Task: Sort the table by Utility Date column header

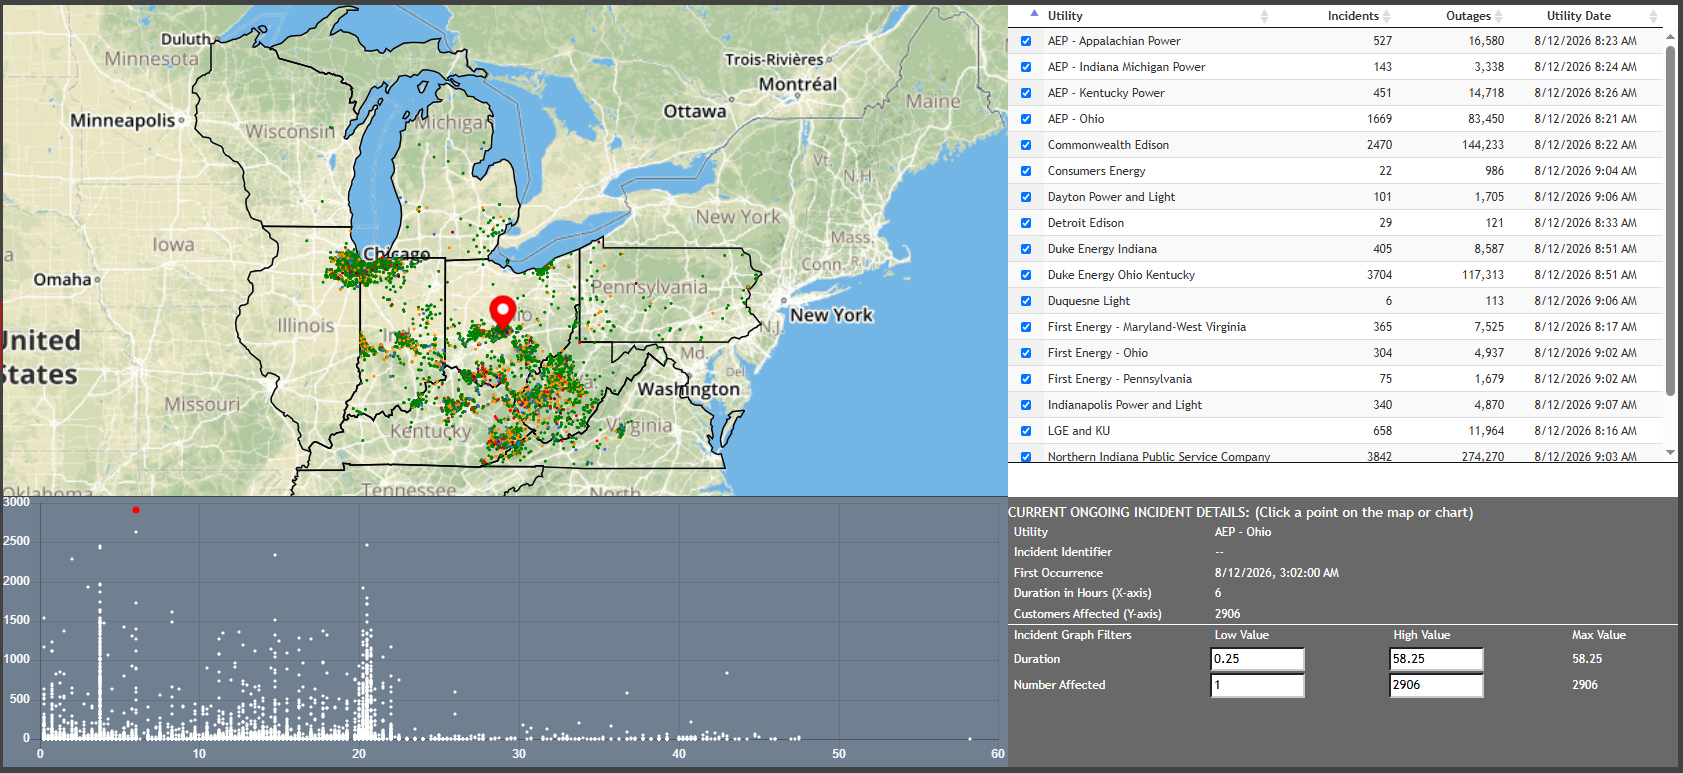Action: (x=1579, y=16)
